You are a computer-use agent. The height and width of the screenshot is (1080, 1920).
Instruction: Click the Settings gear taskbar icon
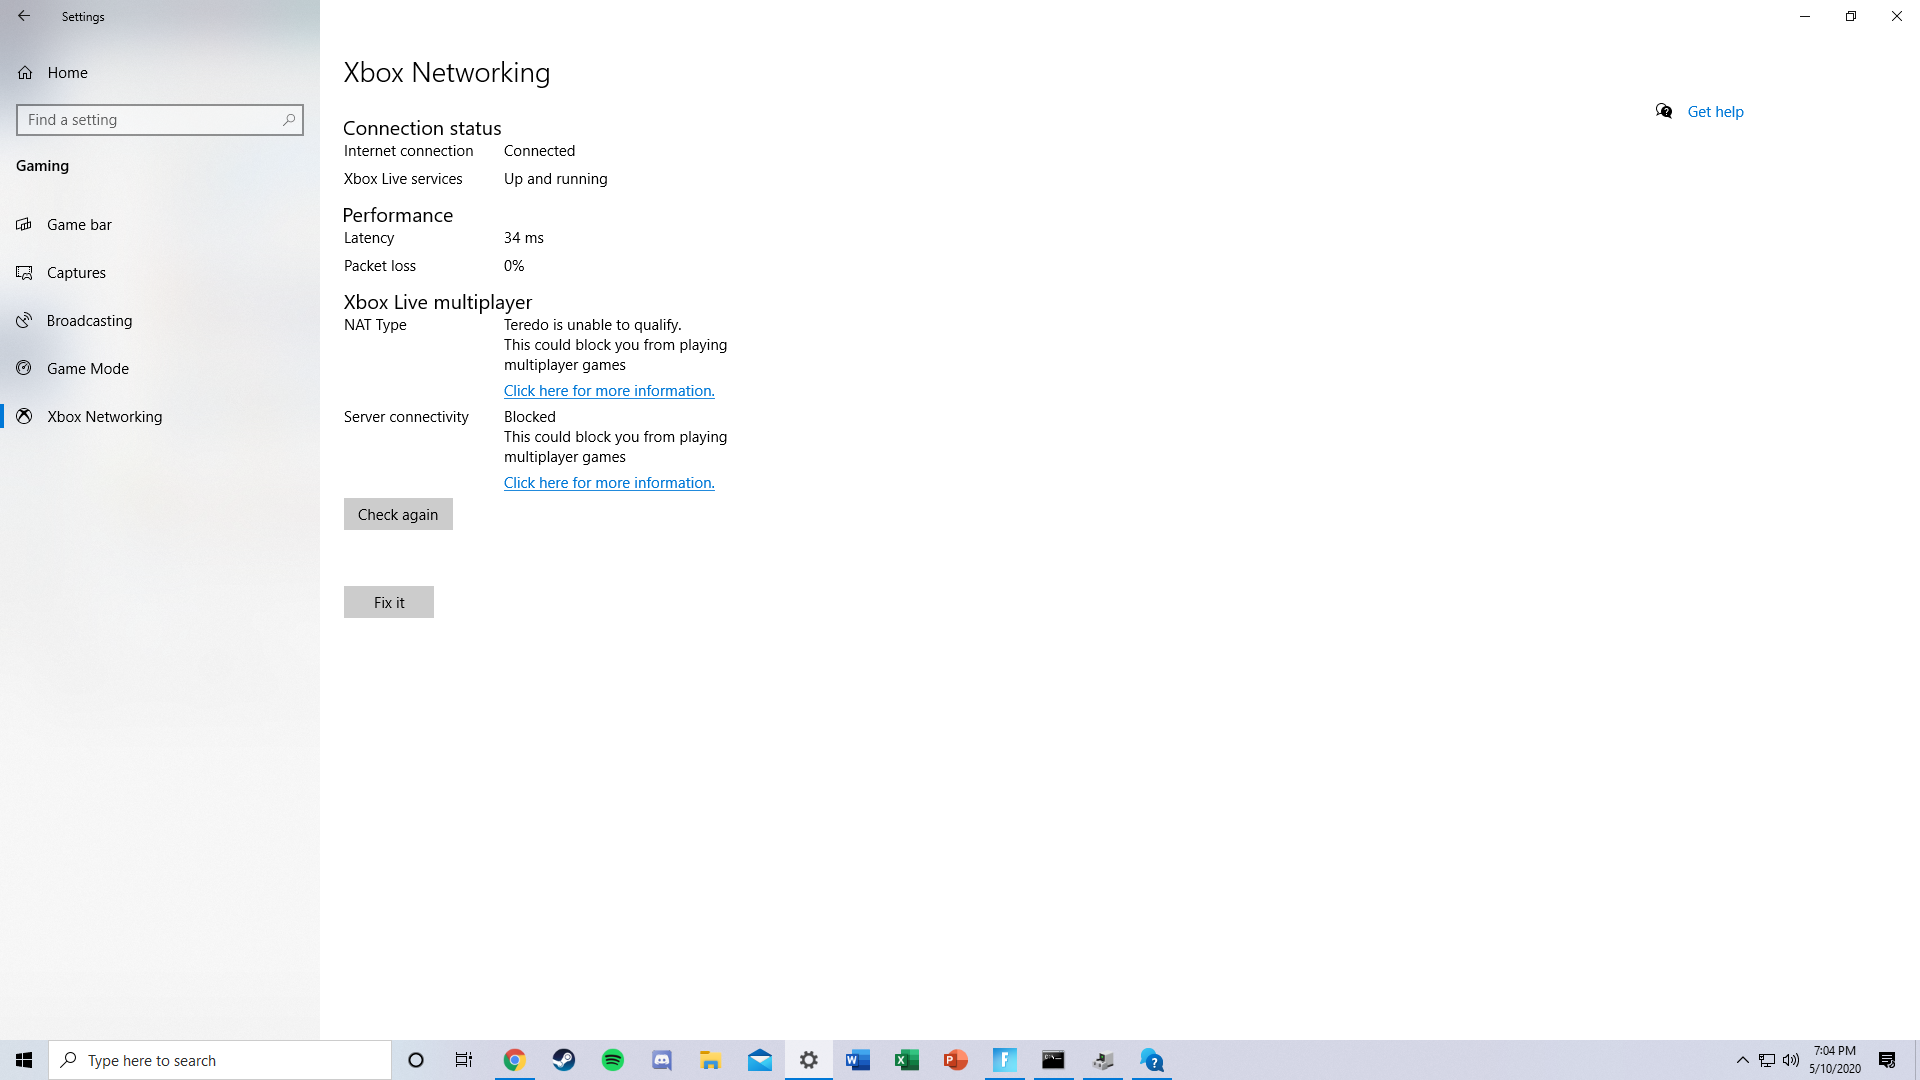809,1060
